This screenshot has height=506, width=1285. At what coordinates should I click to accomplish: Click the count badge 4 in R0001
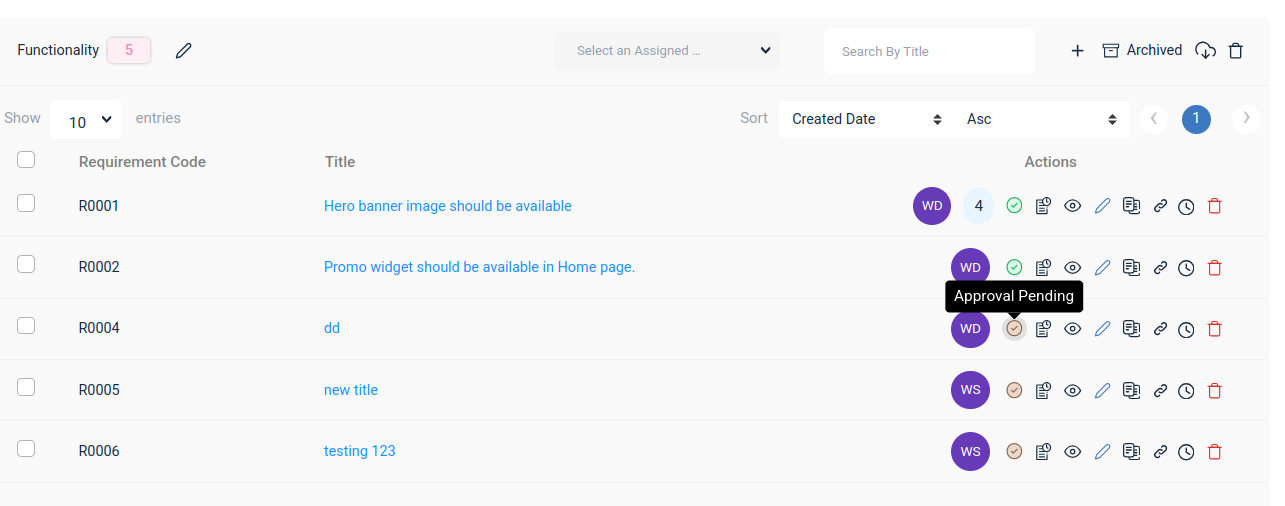point(979,206)
